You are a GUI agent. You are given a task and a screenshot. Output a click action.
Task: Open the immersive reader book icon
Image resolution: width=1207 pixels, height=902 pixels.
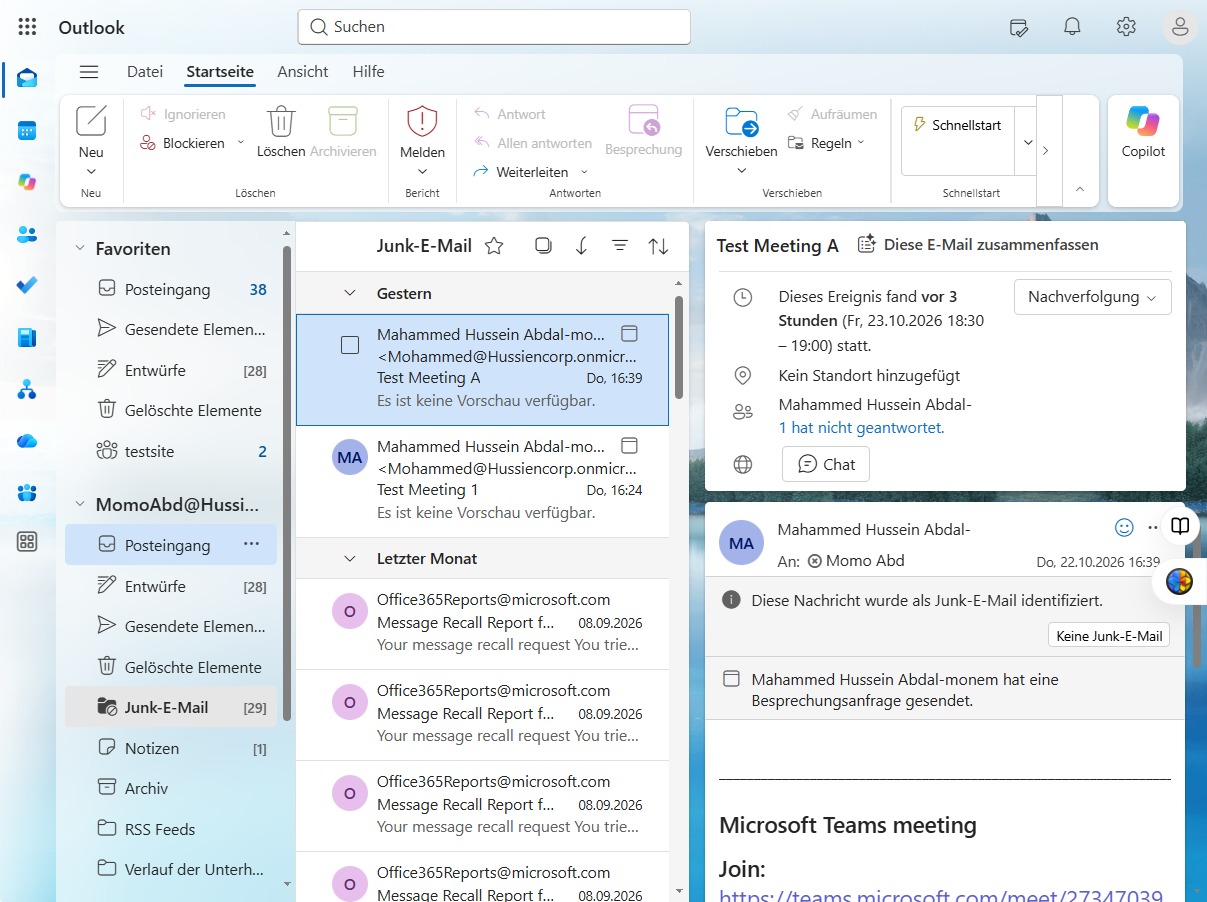click(x=1180, y=527)
